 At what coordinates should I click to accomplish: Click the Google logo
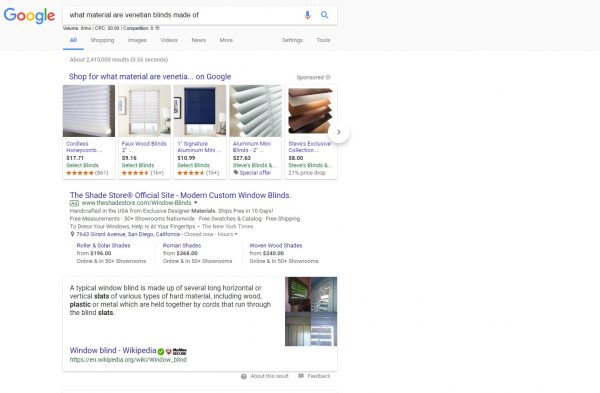click(x=29, y=16)
